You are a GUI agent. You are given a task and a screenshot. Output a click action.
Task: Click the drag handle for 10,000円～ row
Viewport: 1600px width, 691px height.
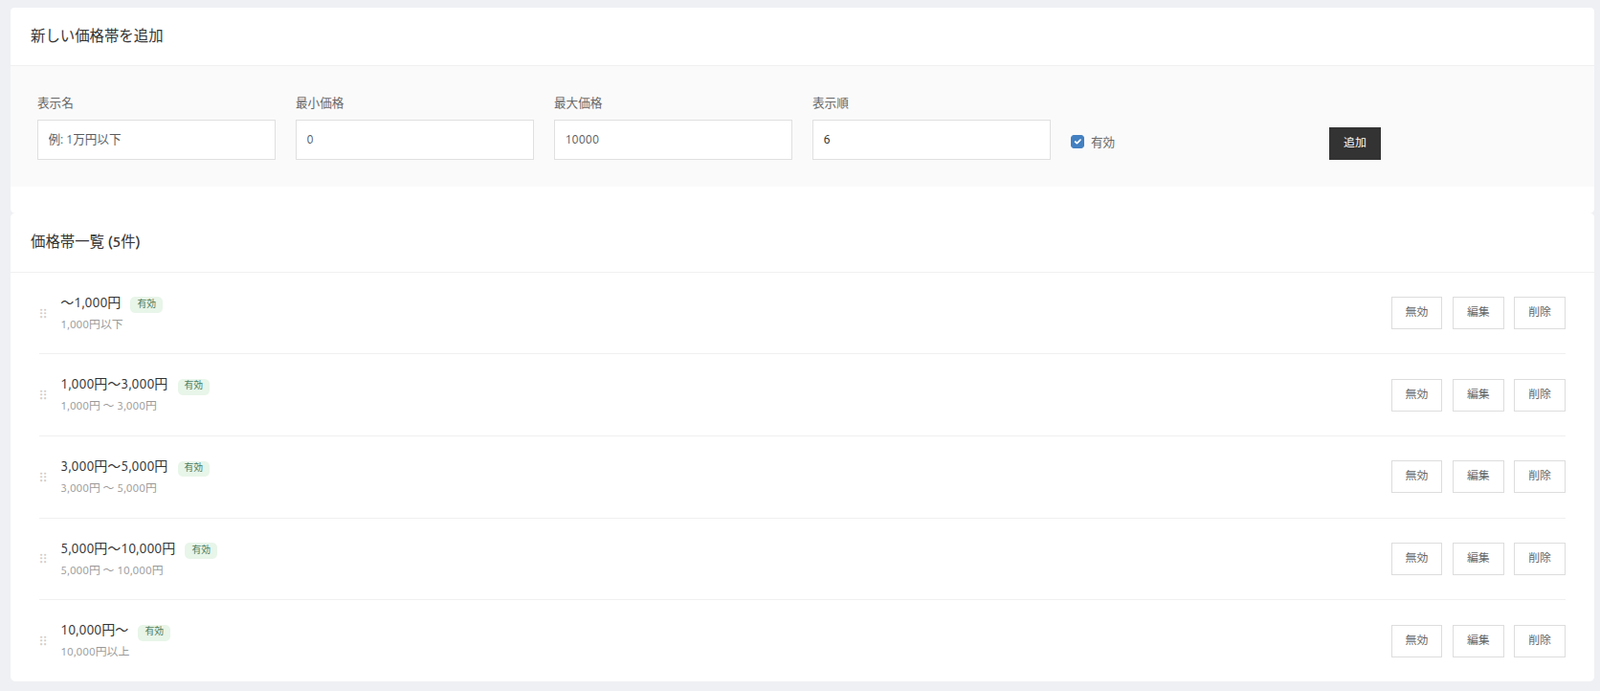click(x=43, y=641)
